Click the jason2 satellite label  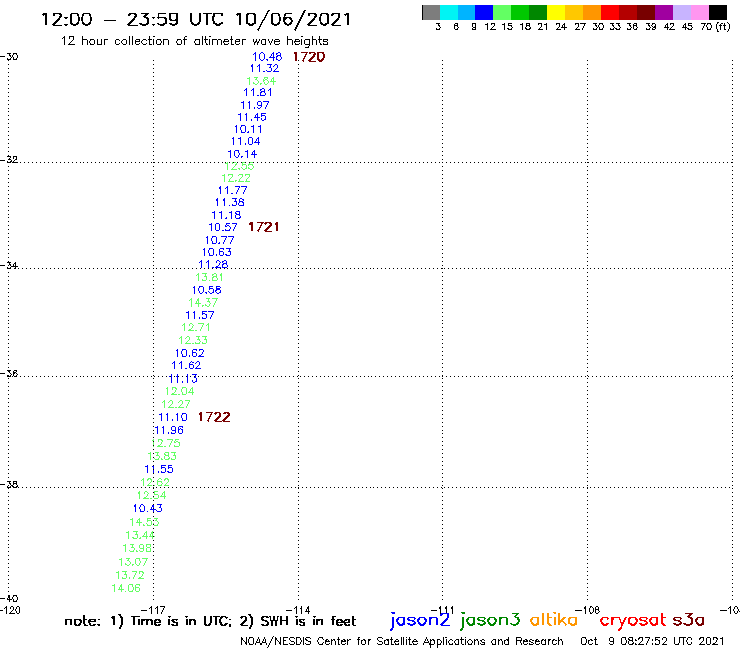[420, 620]
